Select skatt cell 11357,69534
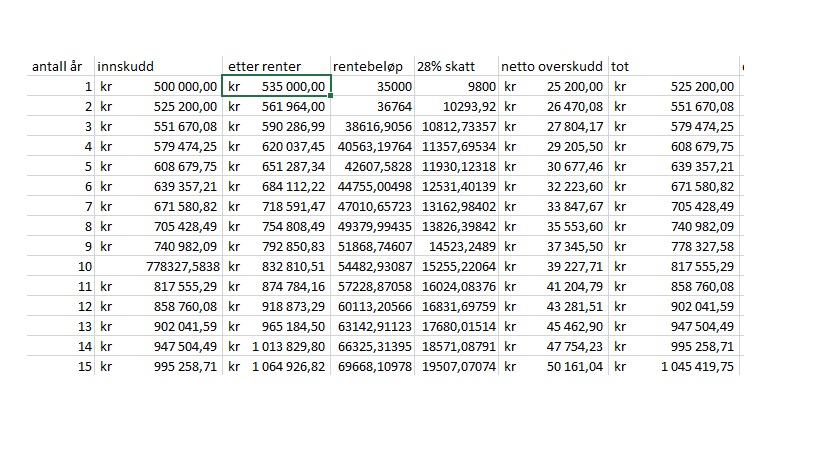 [x=457, y=146]
